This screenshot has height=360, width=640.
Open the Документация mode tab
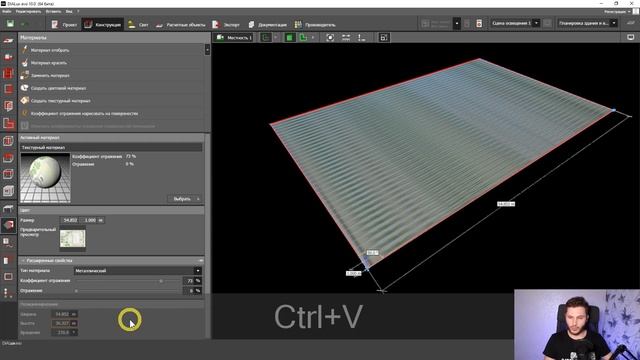pos(267,24)
